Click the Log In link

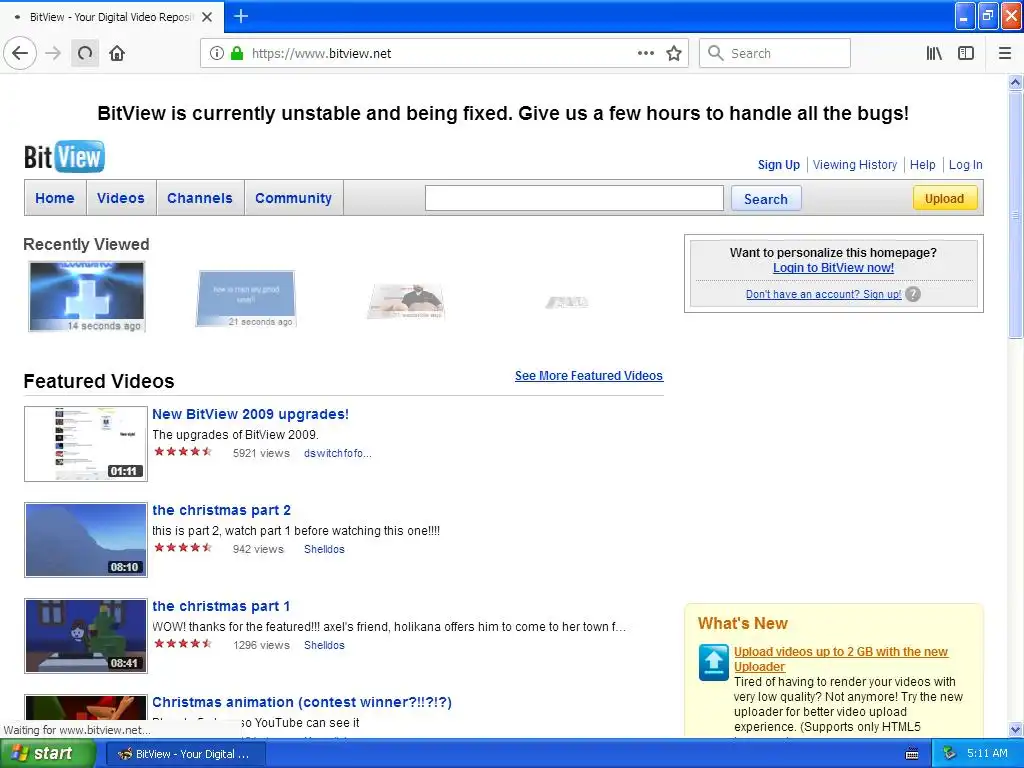pos(965,165)
